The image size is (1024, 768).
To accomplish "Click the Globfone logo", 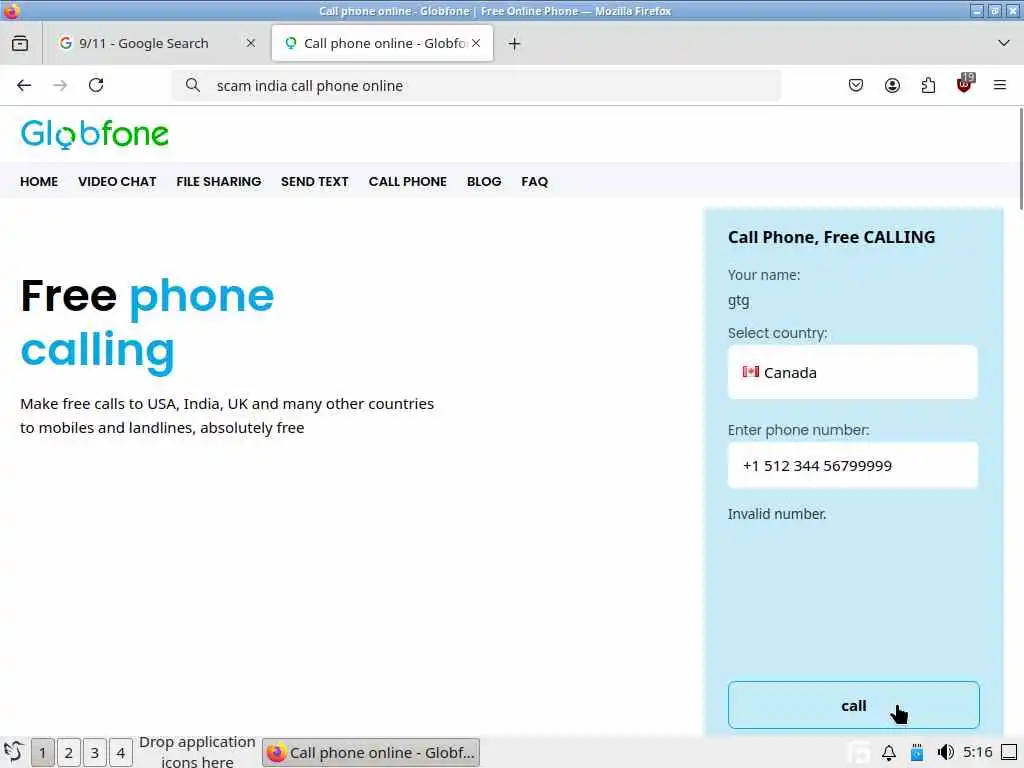I will click(95, 135).
